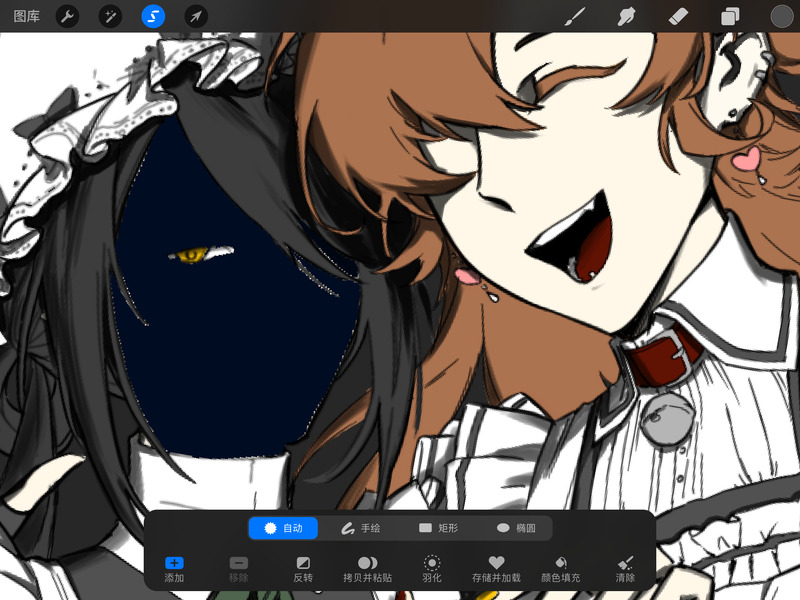The height and width of the screenshot is (600, 800).
Task: Click the 添加 add selection button
Action: (174, 569)
